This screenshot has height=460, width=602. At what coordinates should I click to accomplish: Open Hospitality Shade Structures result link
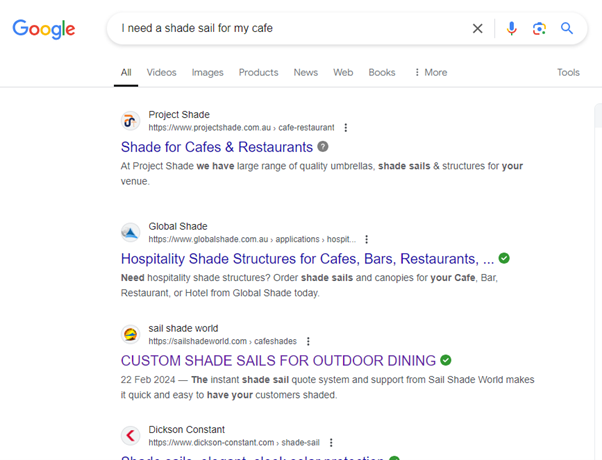(307, 259)
